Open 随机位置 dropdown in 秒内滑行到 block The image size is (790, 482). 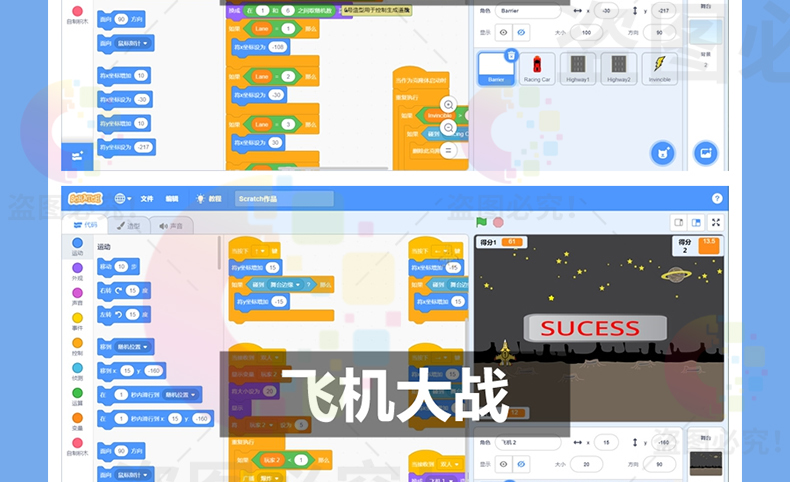pos(180,394)
